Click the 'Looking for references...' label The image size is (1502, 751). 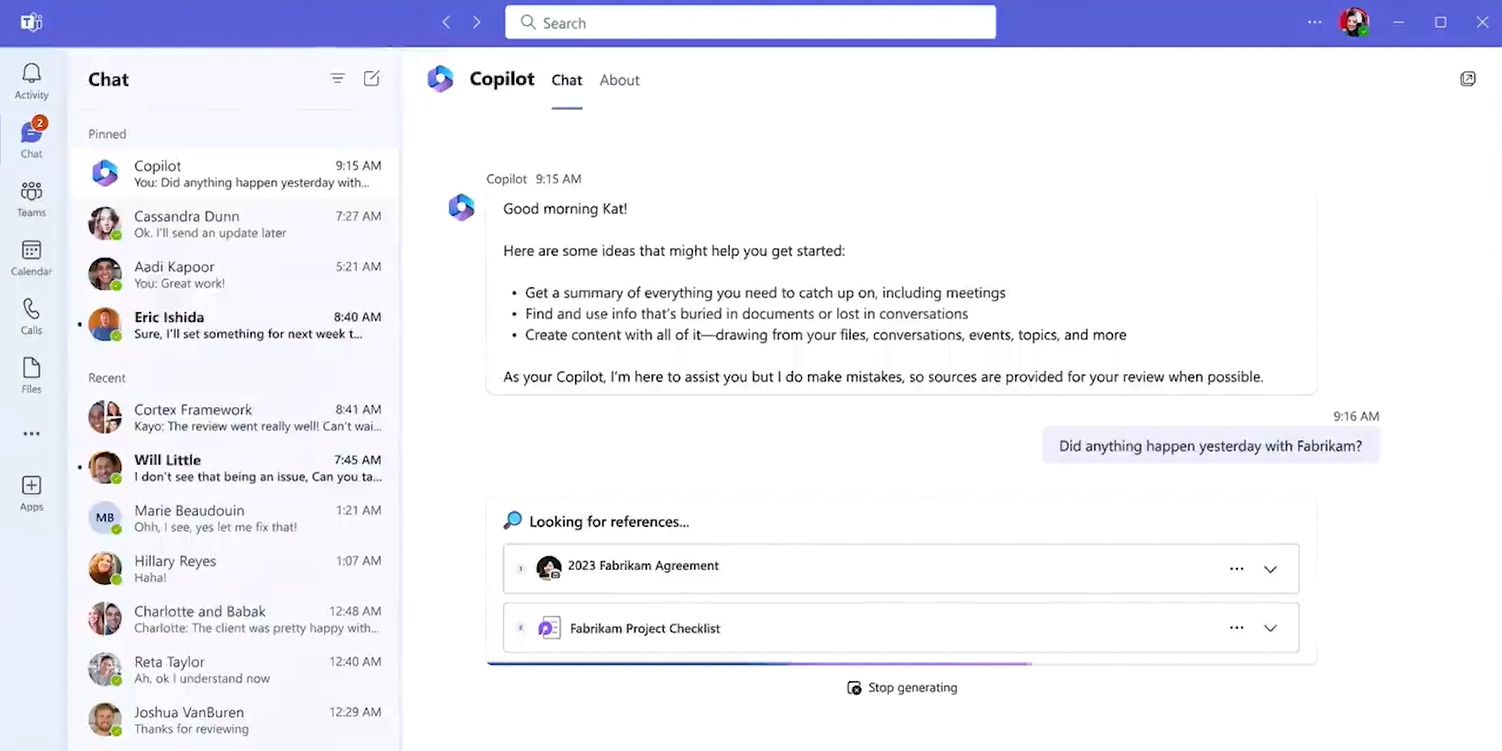tap(609, 521)
